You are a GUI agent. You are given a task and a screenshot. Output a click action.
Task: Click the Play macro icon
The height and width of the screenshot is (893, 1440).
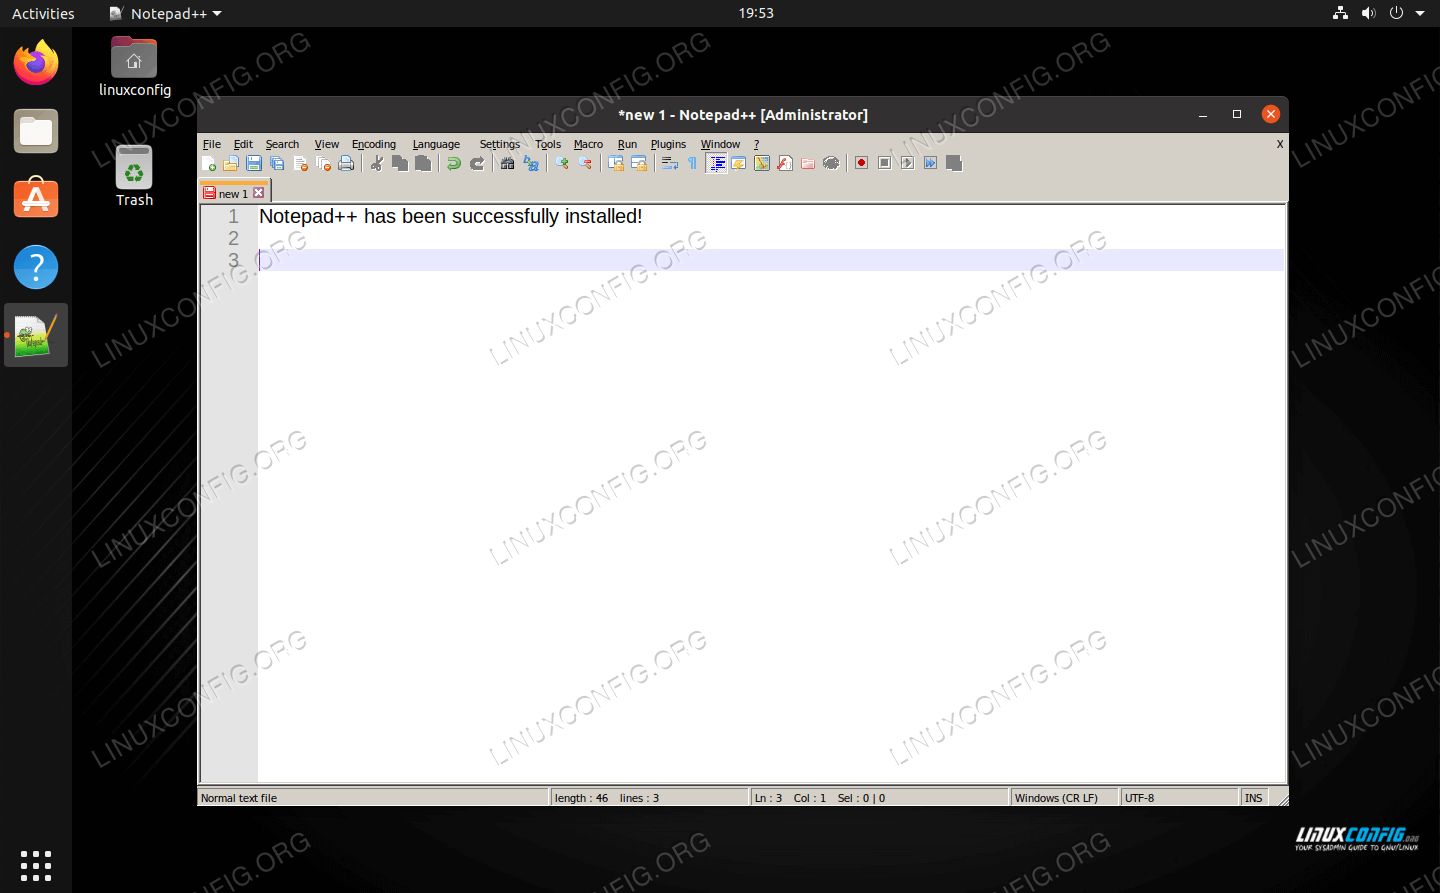(x=907, y=163)
